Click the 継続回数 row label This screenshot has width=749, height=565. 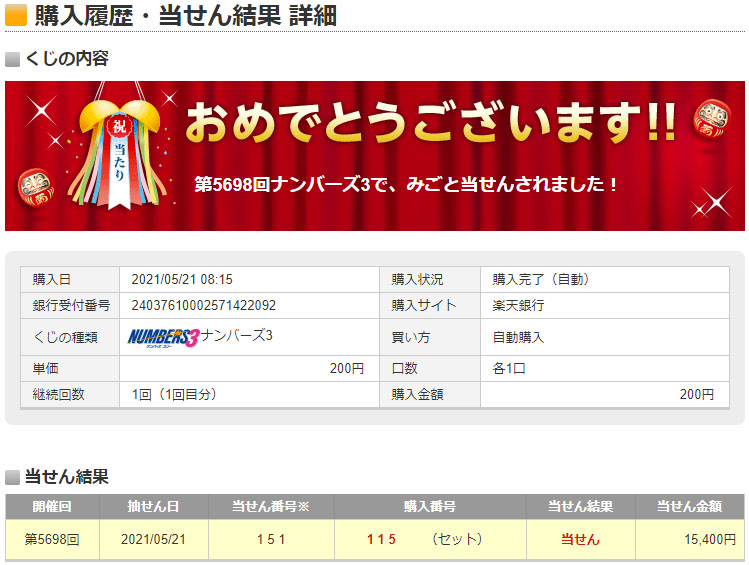tap(58, 394)
